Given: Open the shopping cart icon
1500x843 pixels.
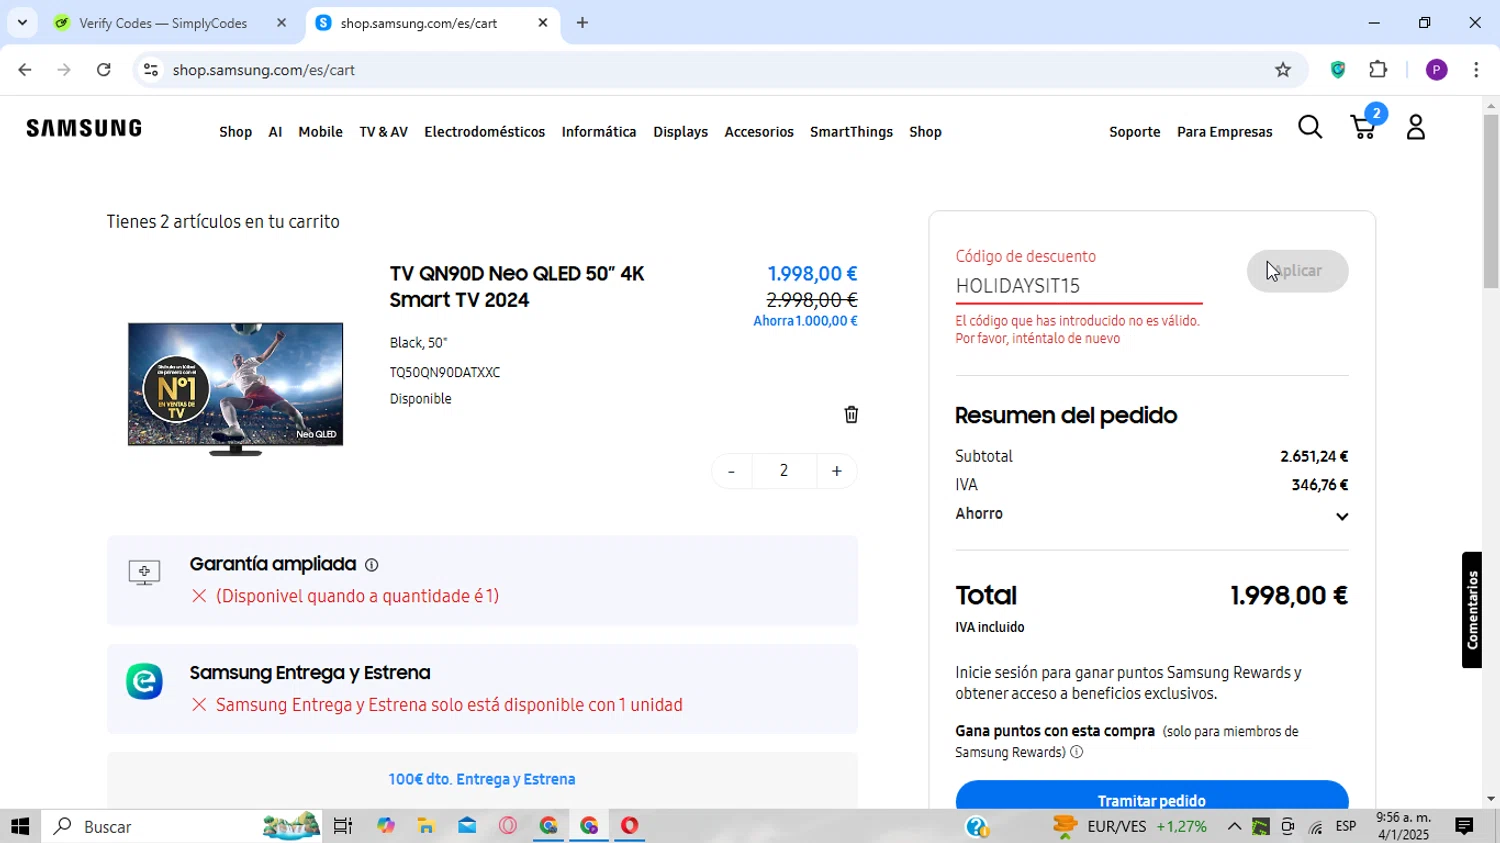Looking at the screenshot, I should (1365, 125).
